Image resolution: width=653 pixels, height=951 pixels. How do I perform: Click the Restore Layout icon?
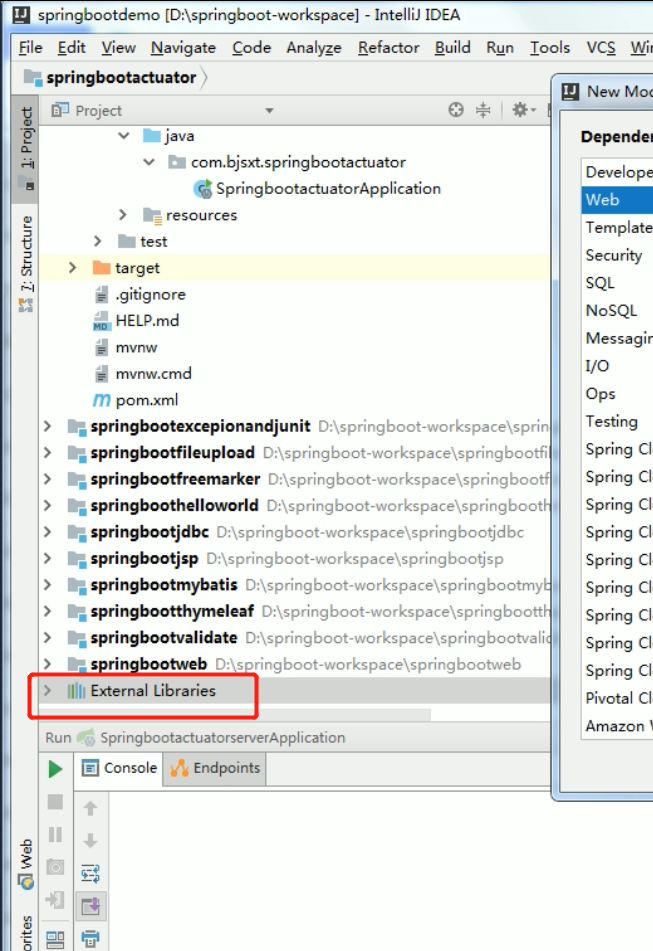click(55, 939)
